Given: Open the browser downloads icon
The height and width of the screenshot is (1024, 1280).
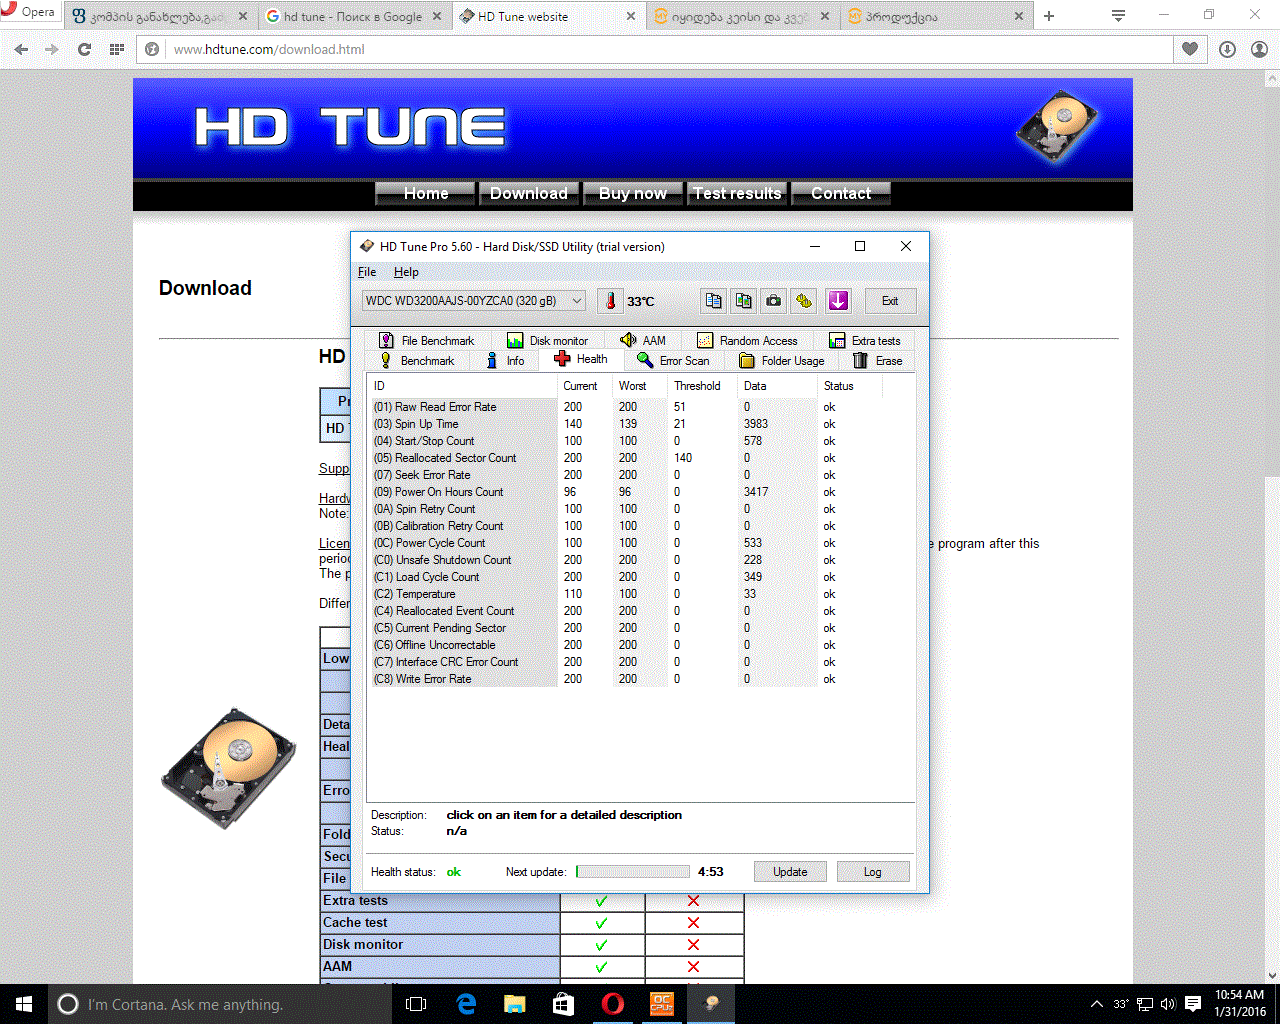Looking at the screenshot, I should click(x=1228, y=49).
